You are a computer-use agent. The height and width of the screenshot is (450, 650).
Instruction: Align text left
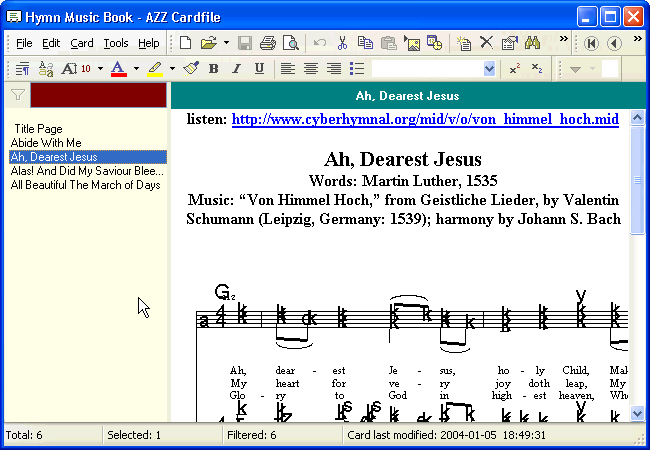click(288, 68)
